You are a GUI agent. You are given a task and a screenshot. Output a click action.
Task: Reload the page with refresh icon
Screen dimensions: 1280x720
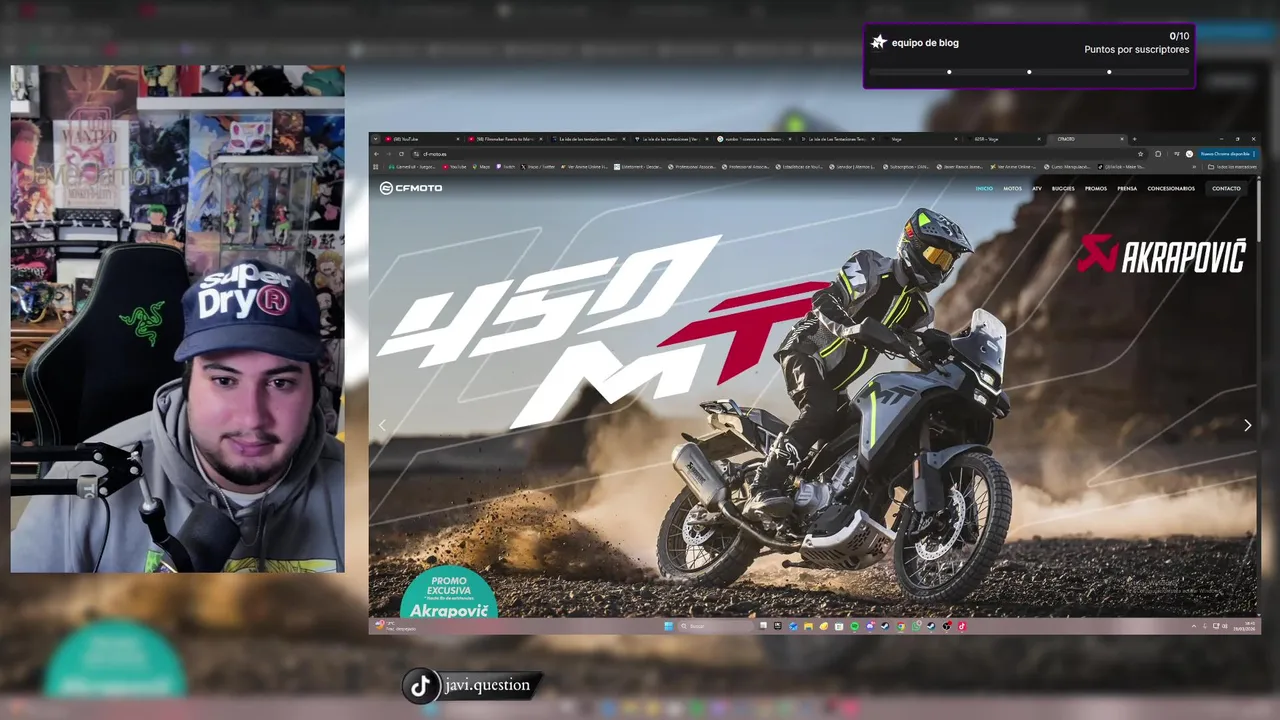point(402,154)
